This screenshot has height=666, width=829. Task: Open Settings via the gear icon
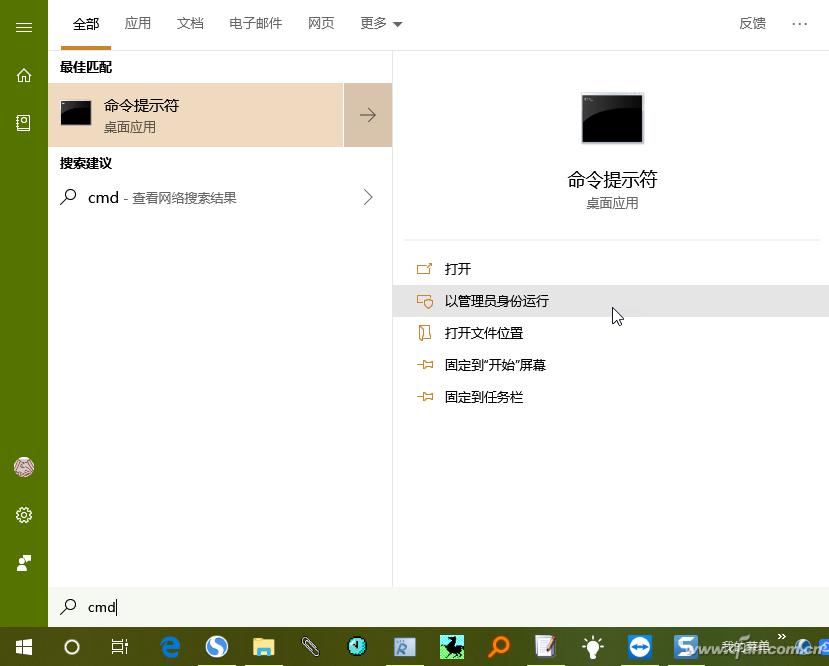23,515
